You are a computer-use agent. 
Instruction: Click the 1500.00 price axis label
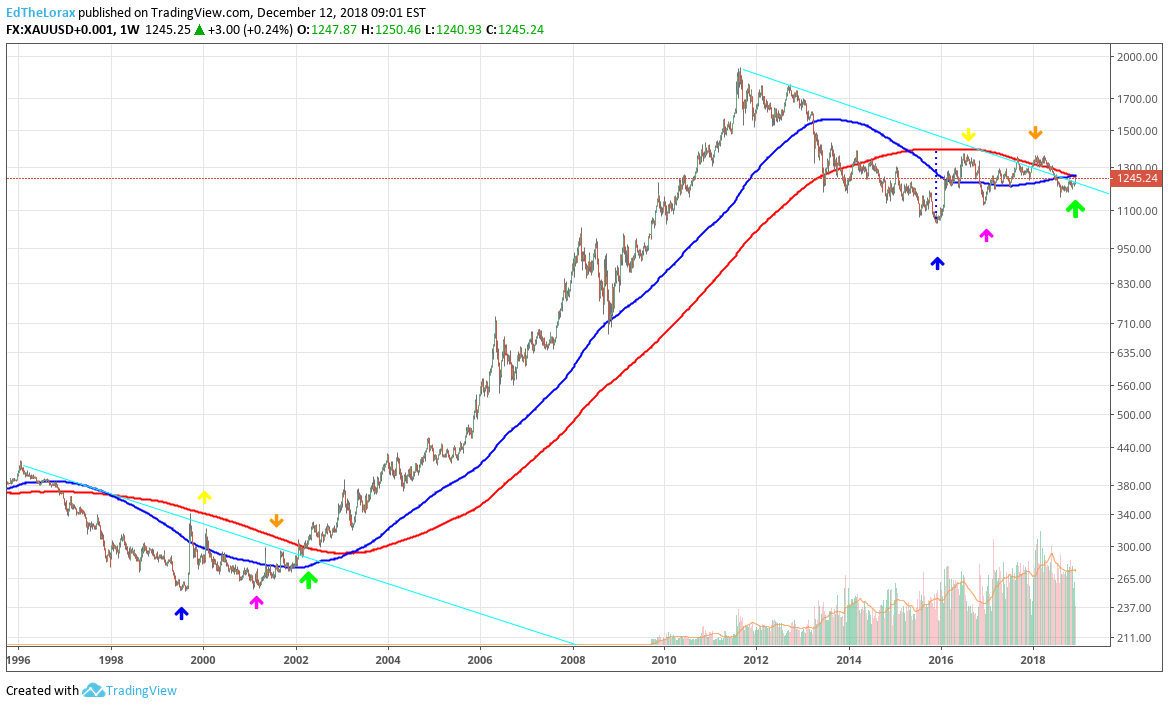click(1137, 131)
